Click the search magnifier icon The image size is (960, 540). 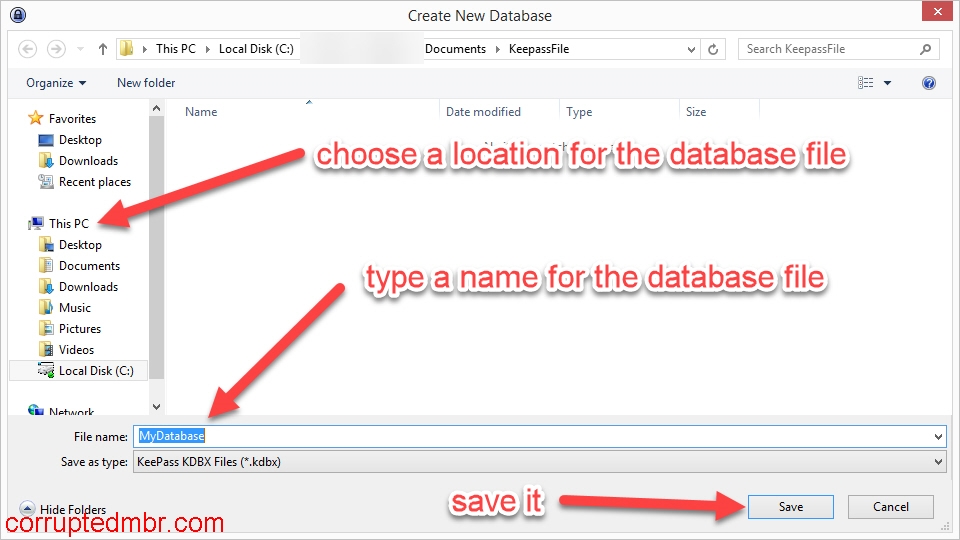pos(926,49)
